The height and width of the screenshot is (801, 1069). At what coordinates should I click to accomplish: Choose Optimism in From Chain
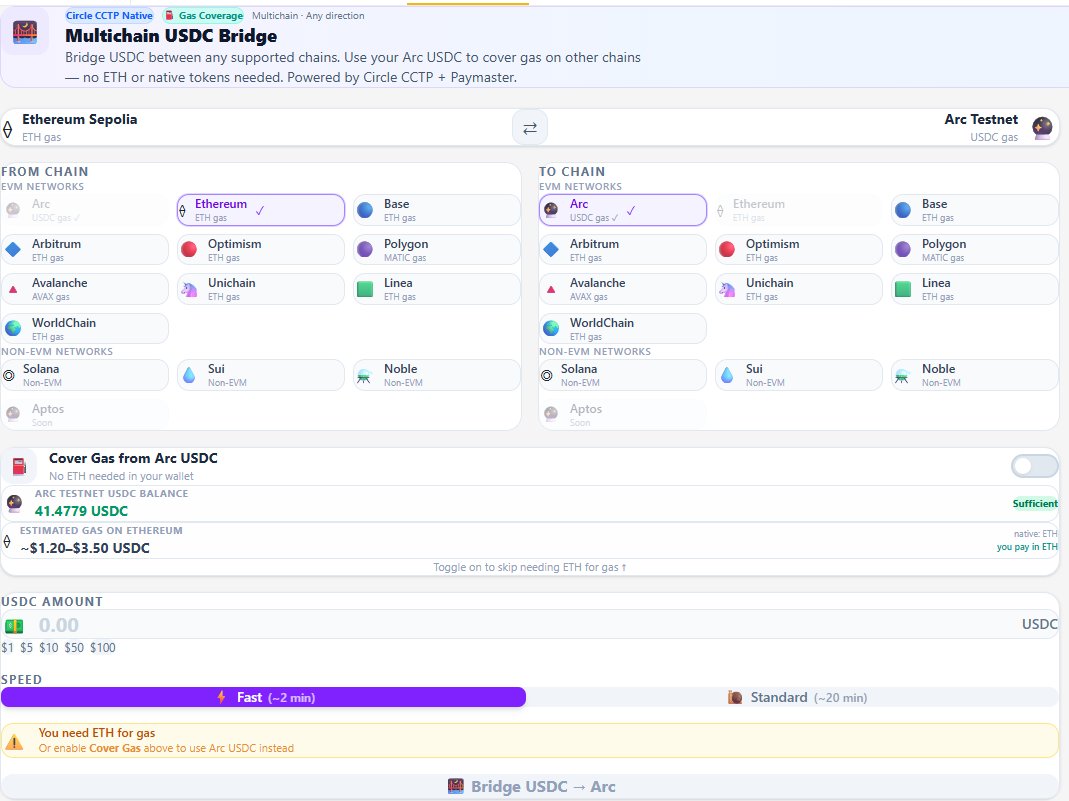(261, 250)
